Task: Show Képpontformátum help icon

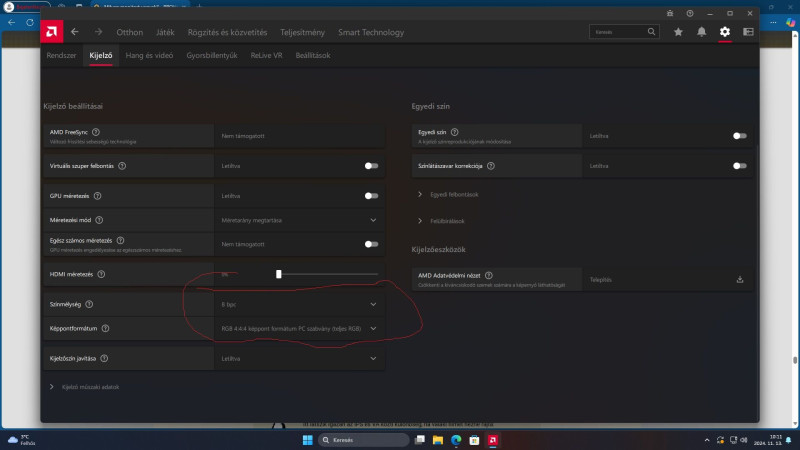Action: pyautogui.click(x=105, y=328)
